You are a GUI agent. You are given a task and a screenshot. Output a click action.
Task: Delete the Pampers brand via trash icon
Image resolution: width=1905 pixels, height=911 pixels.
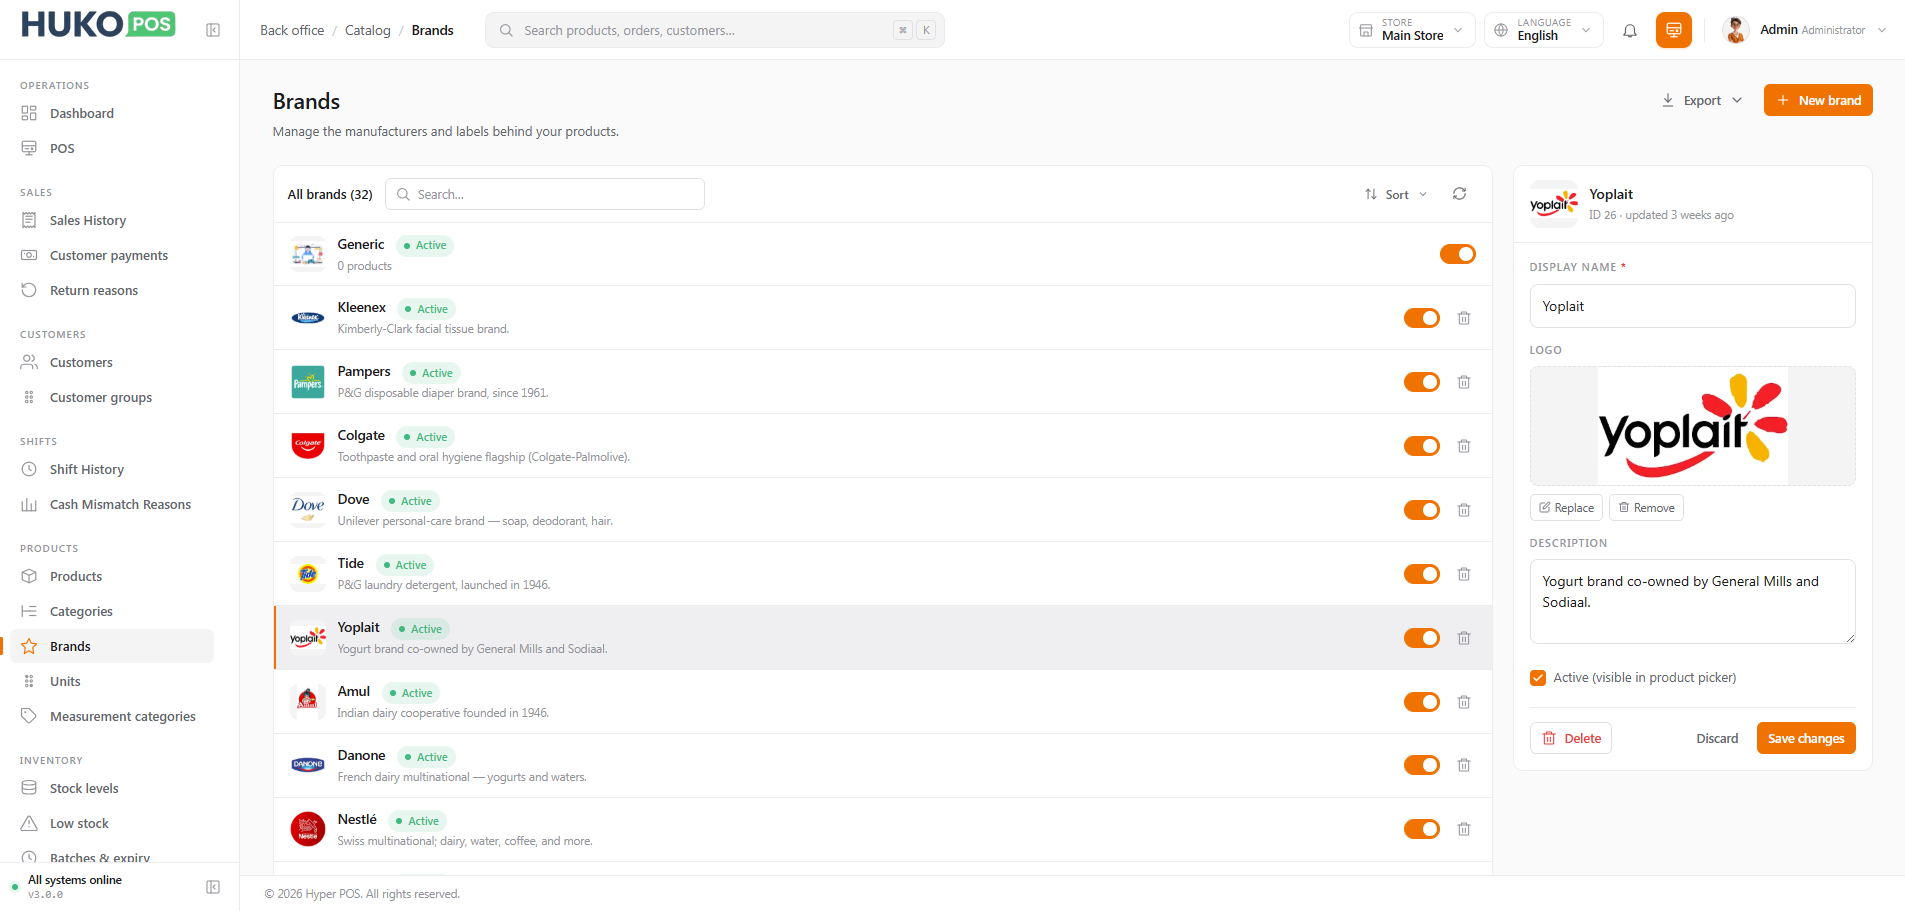click(1464, 382)
